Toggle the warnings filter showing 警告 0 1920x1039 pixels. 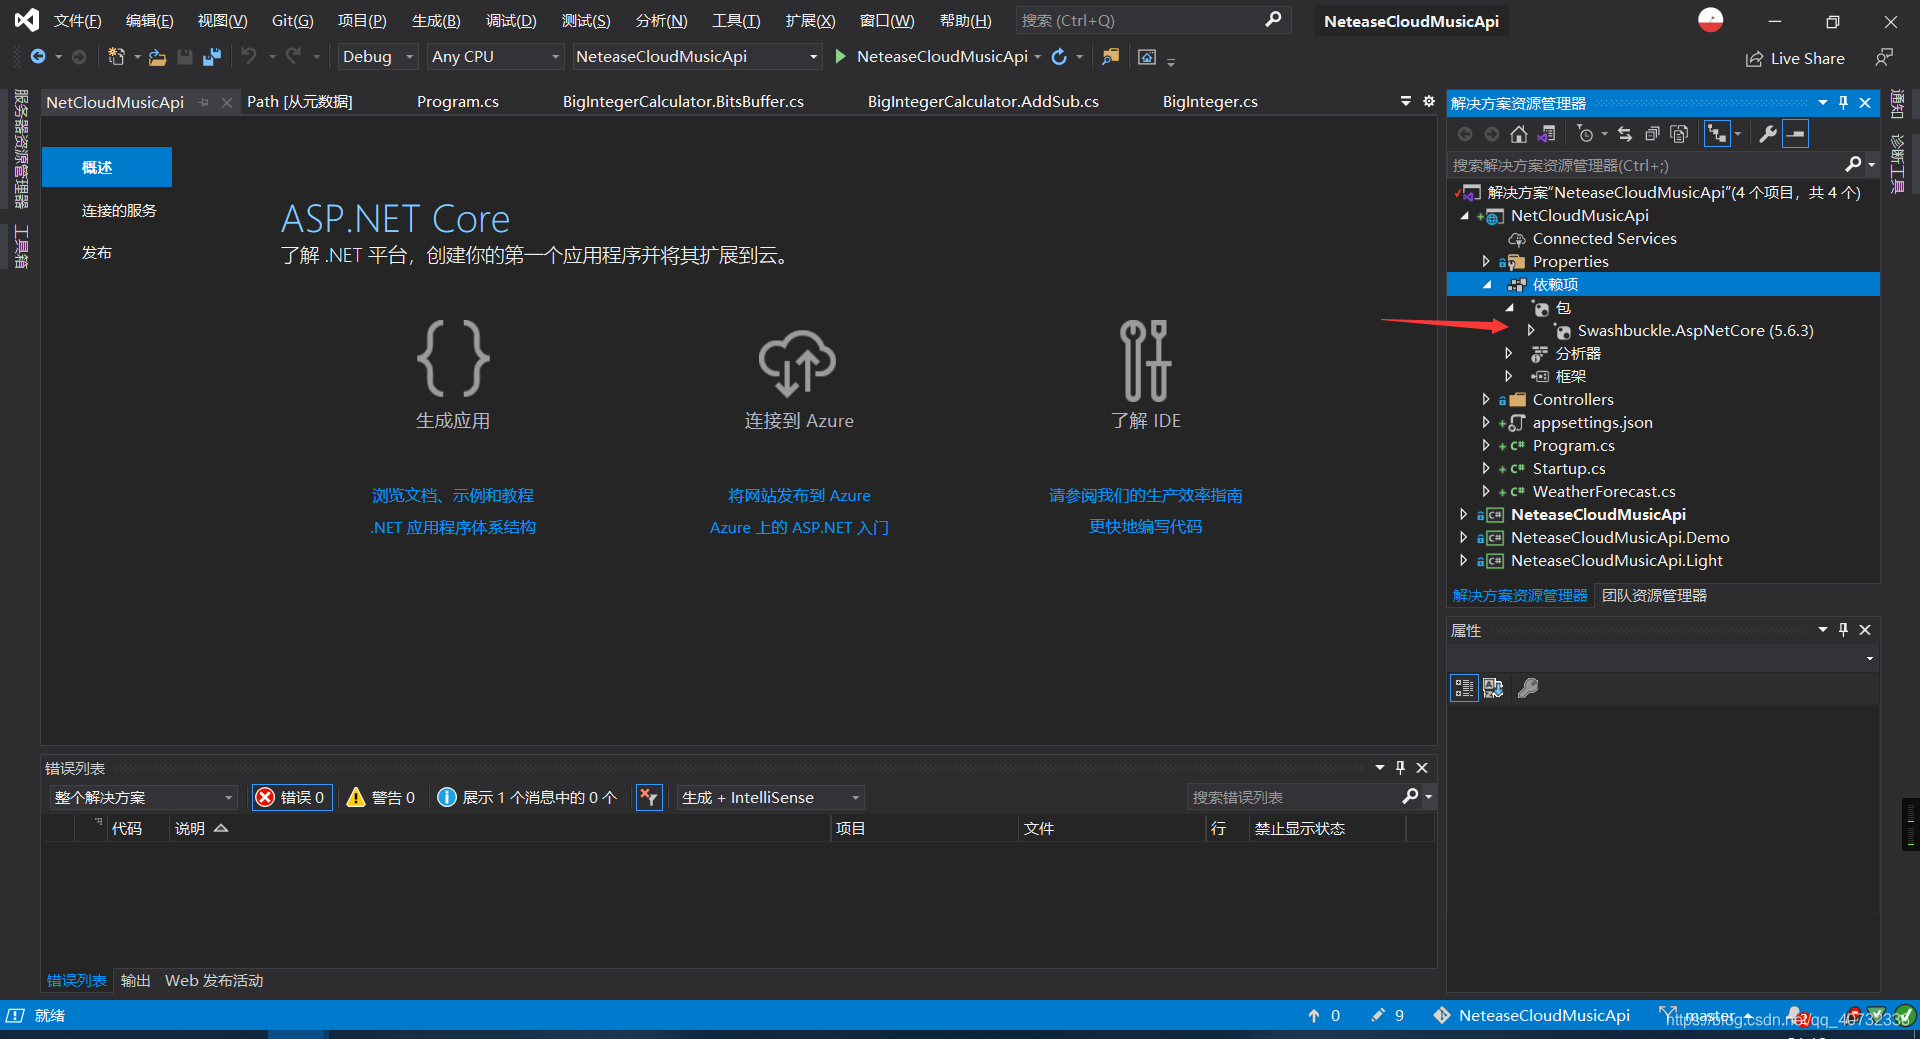pos(381,797)
